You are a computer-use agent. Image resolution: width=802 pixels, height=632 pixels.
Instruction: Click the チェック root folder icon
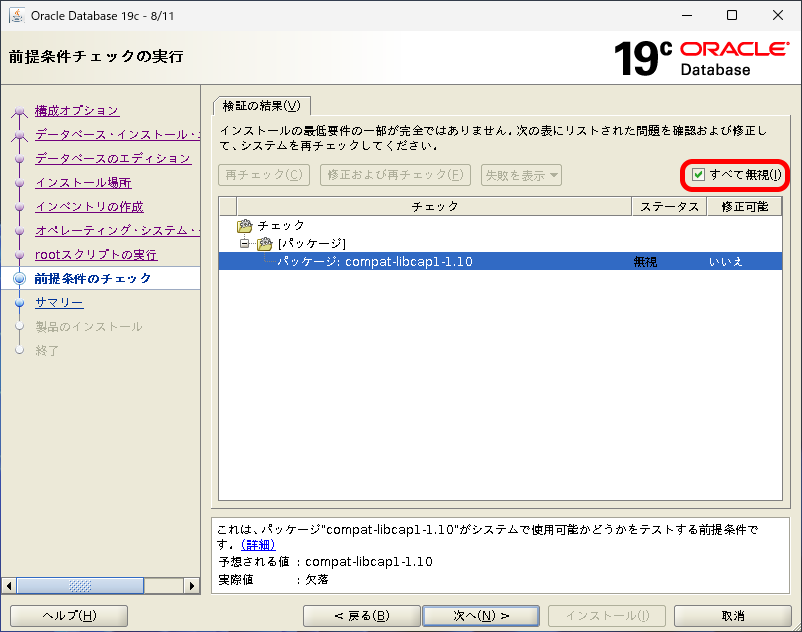tap(245, 225)
